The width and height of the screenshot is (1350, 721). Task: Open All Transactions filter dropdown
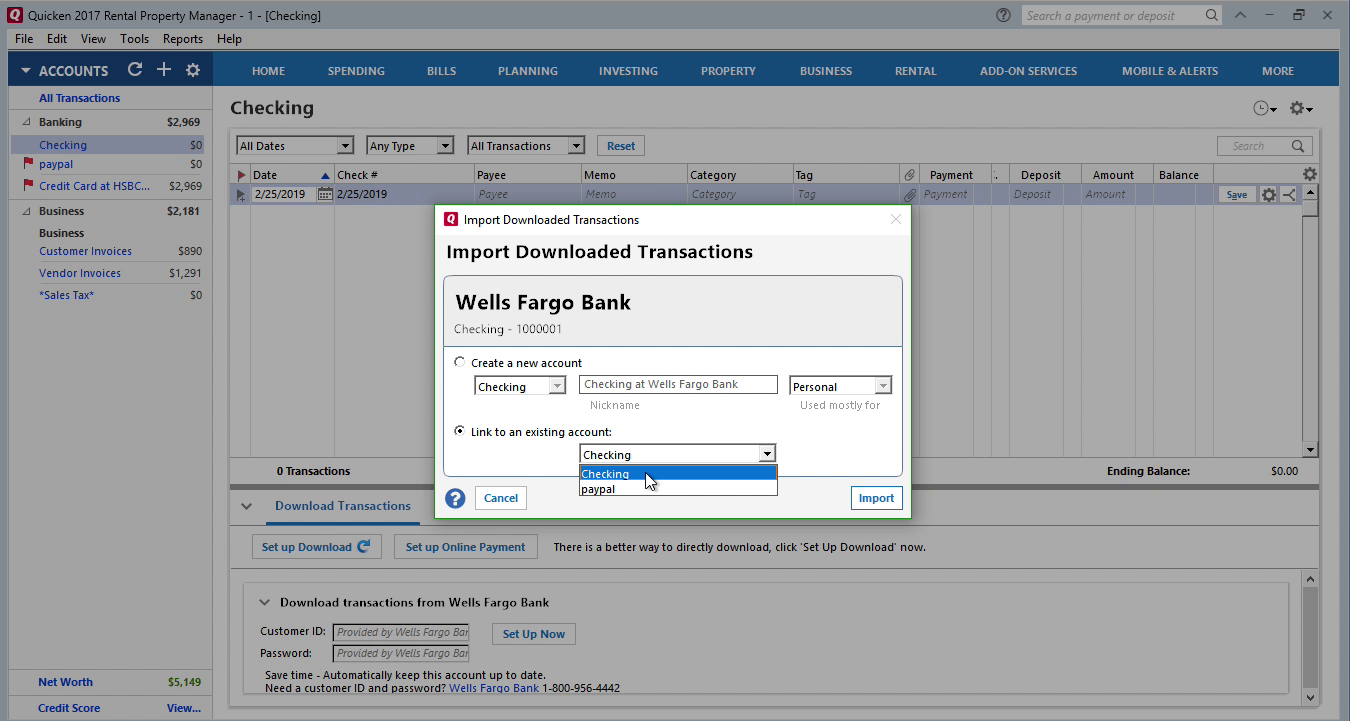526,146
